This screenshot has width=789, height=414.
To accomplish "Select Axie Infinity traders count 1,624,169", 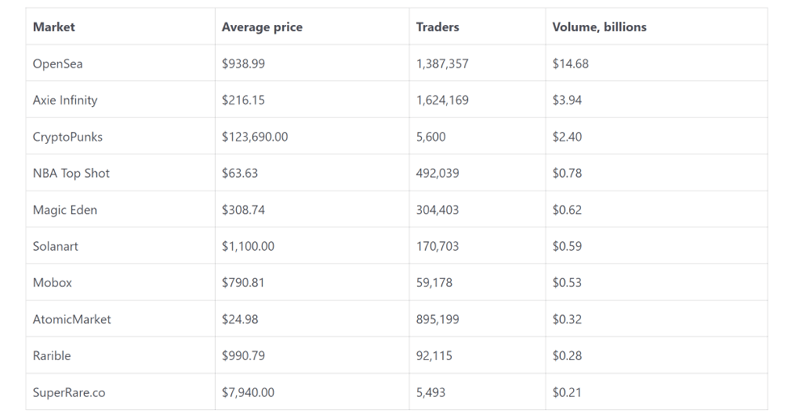I will (x=442, y=100).
